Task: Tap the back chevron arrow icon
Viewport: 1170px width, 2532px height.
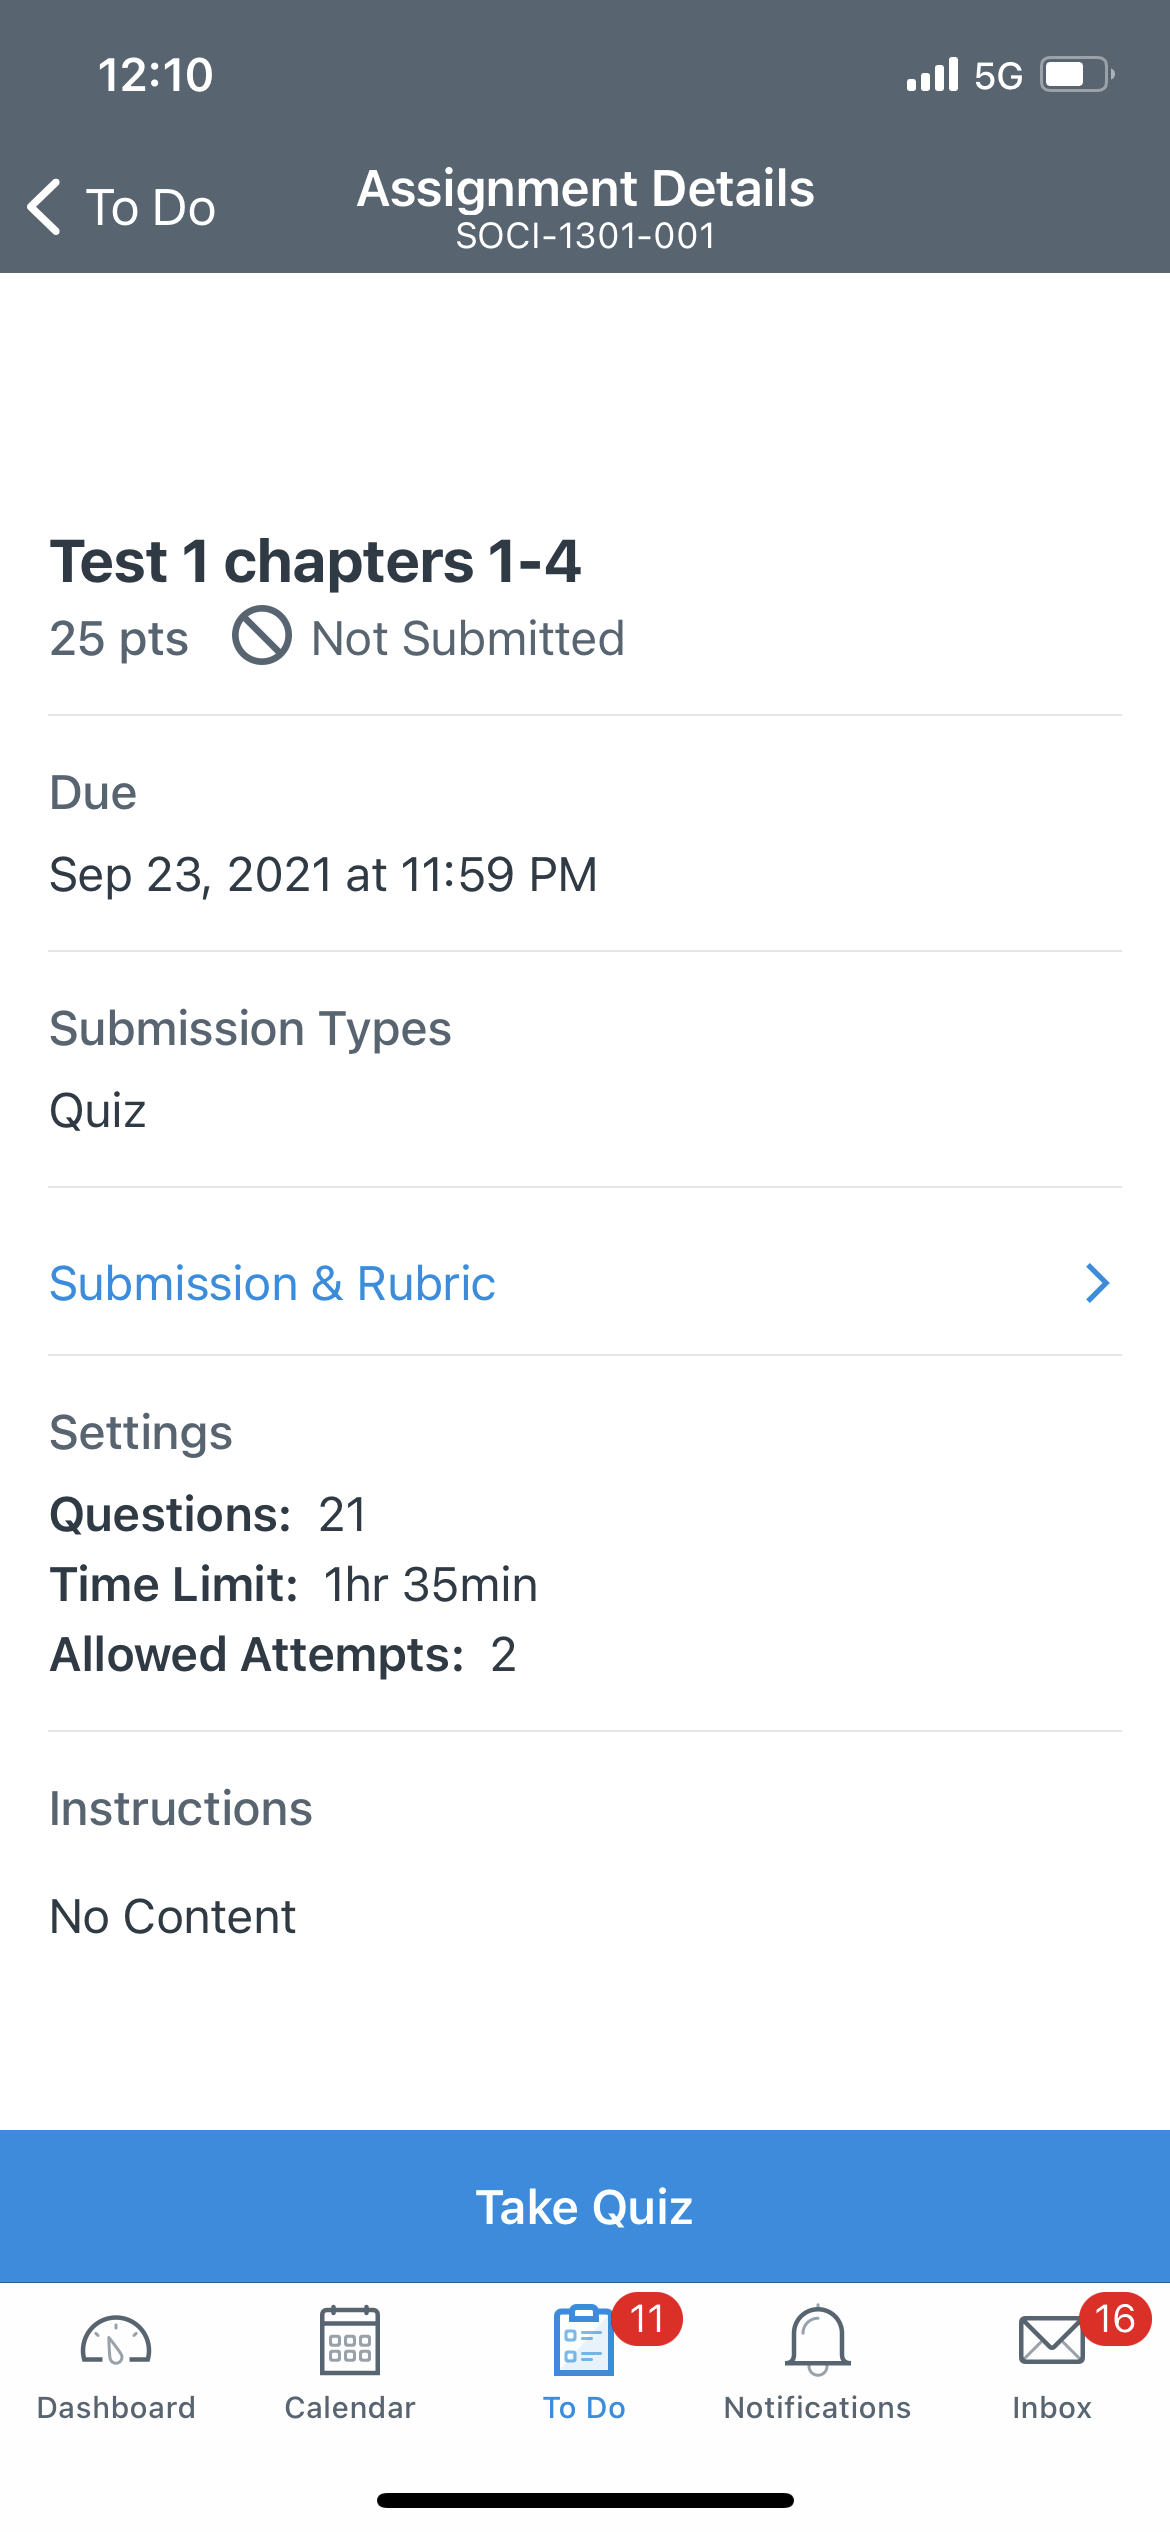Action: tap(45, 207)
